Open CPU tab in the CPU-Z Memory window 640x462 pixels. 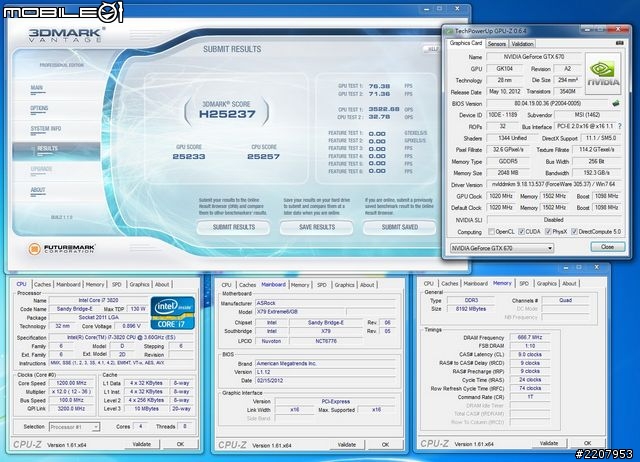coord(429,283)
